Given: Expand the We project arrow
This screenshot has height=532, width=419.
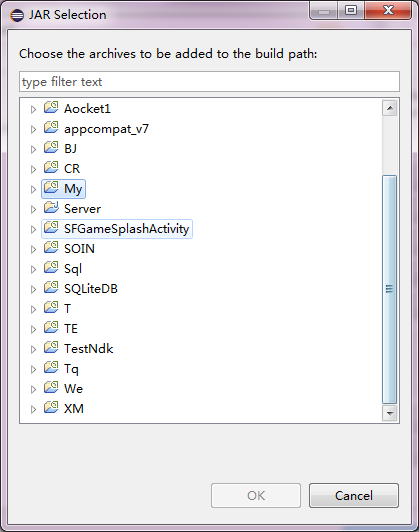Looking at the screenshot, I should [33, 390].
